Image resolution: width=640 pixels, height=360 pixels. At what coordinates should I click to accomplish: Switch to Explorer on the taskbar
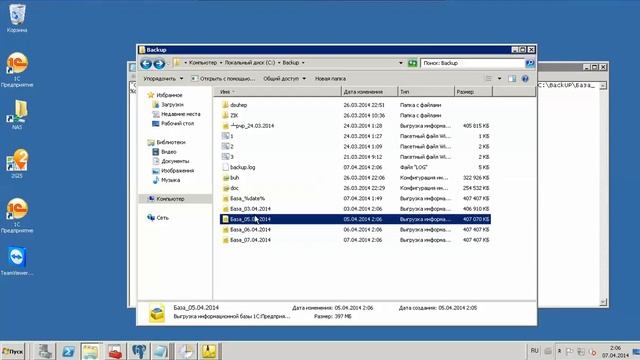(91, 351)
